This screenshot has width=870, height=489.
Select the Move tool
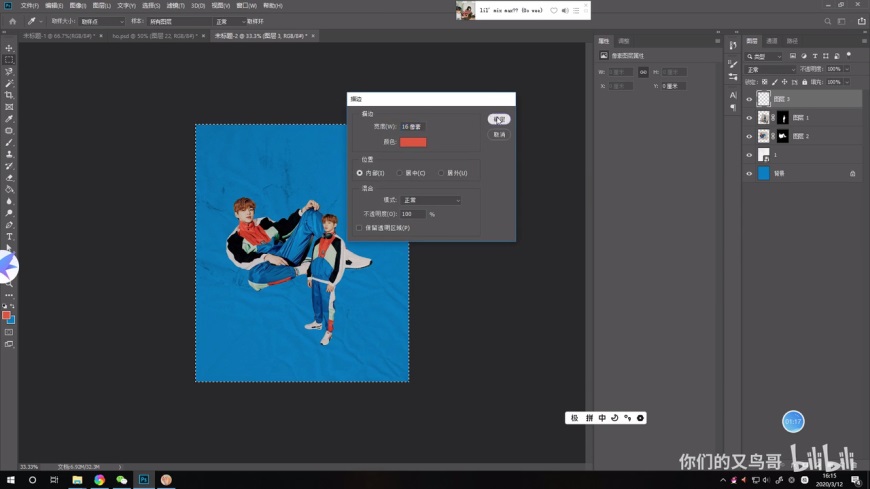[x=9, y=48]
